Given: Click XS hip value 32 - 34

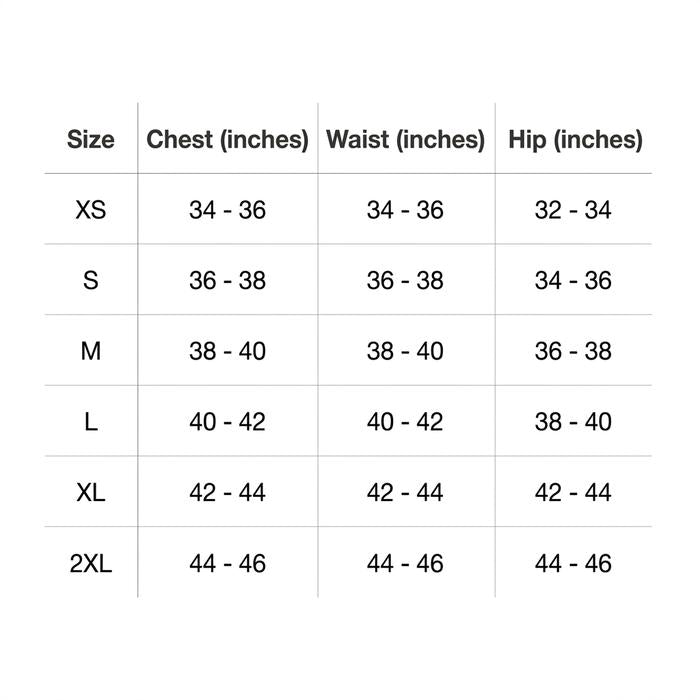Looking at the screenshot, I should (573, 210).
